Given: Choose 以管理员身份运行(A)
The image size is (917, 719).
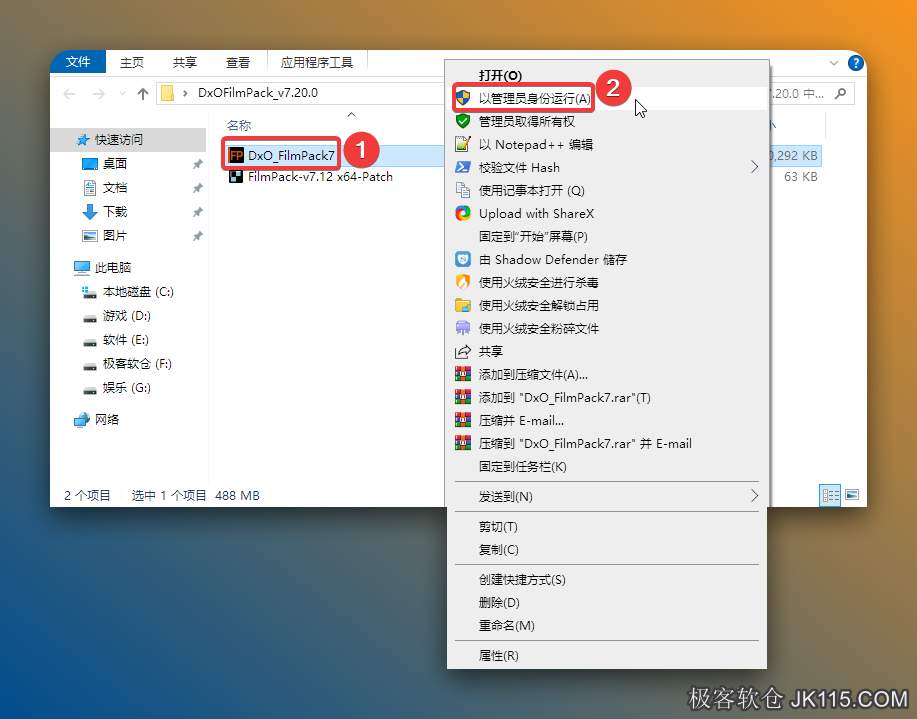Looking at the screenshot, I should (607, 98).
